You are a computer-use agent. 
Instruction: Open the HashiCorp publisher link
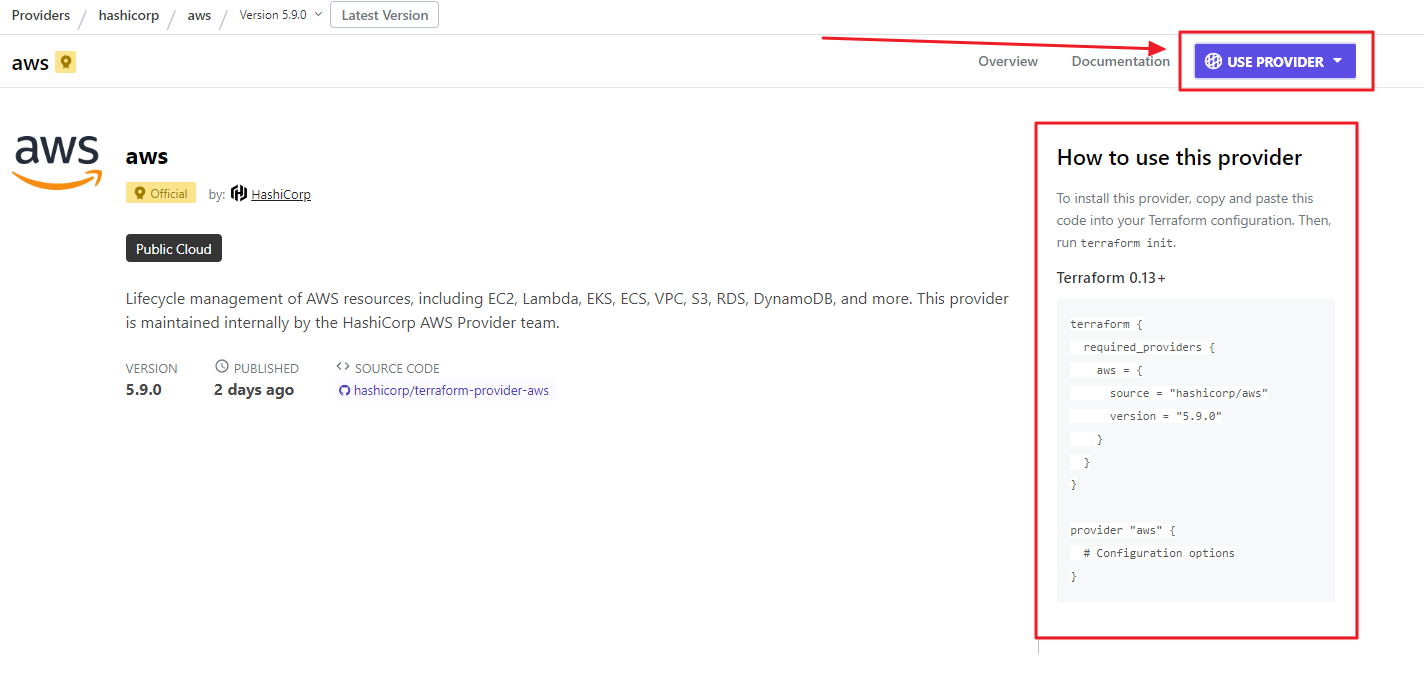(281, 194)
